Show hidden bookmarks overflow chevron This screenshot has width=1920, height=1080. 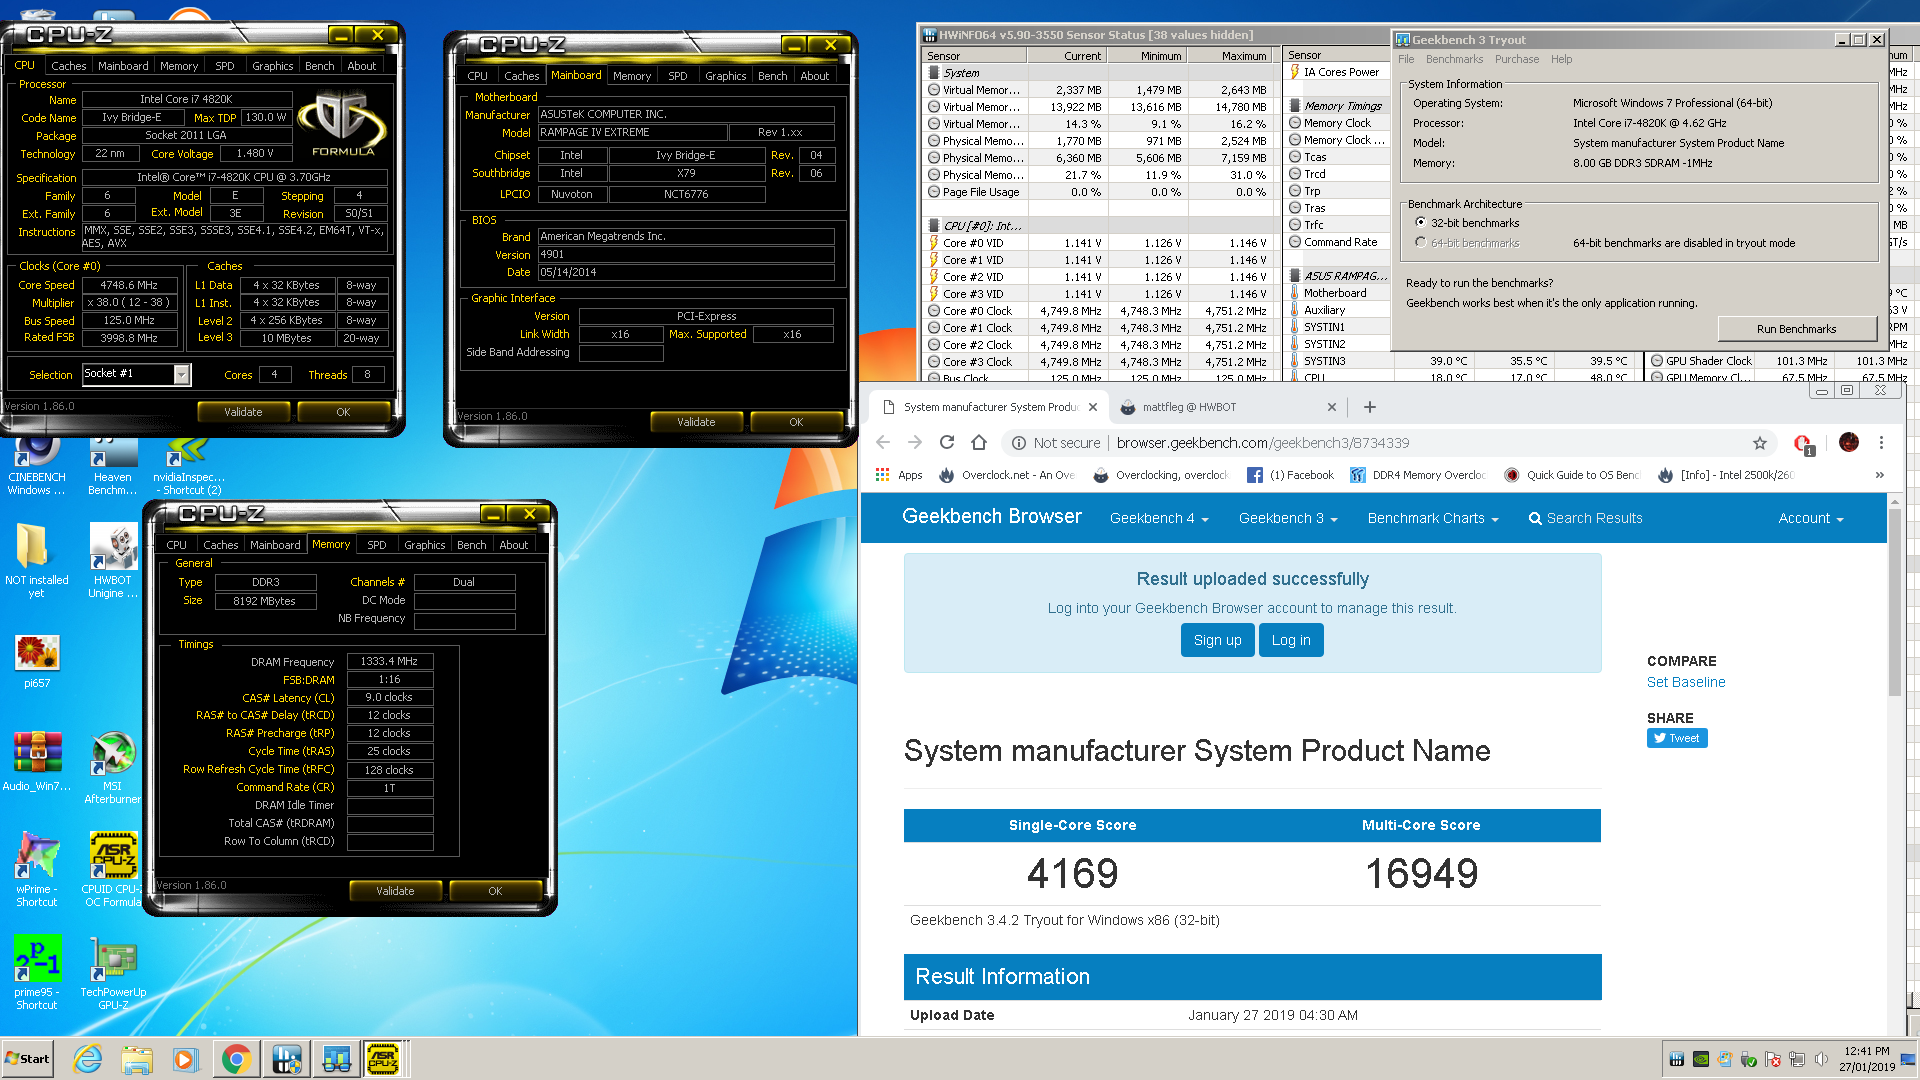[1880, 475]
